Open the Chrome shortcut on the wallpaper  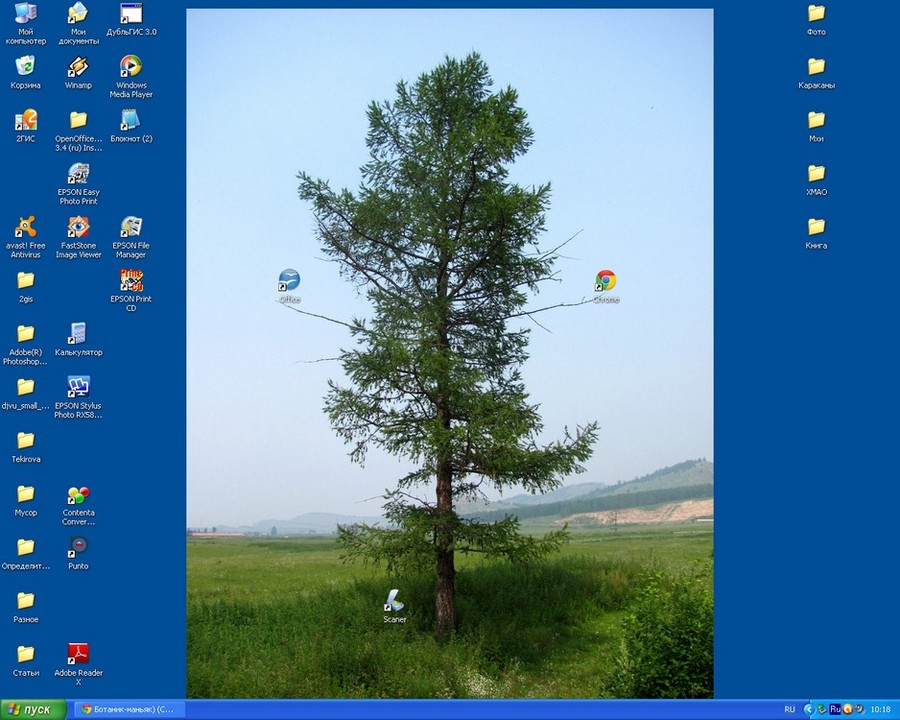[x=605, y=281]
